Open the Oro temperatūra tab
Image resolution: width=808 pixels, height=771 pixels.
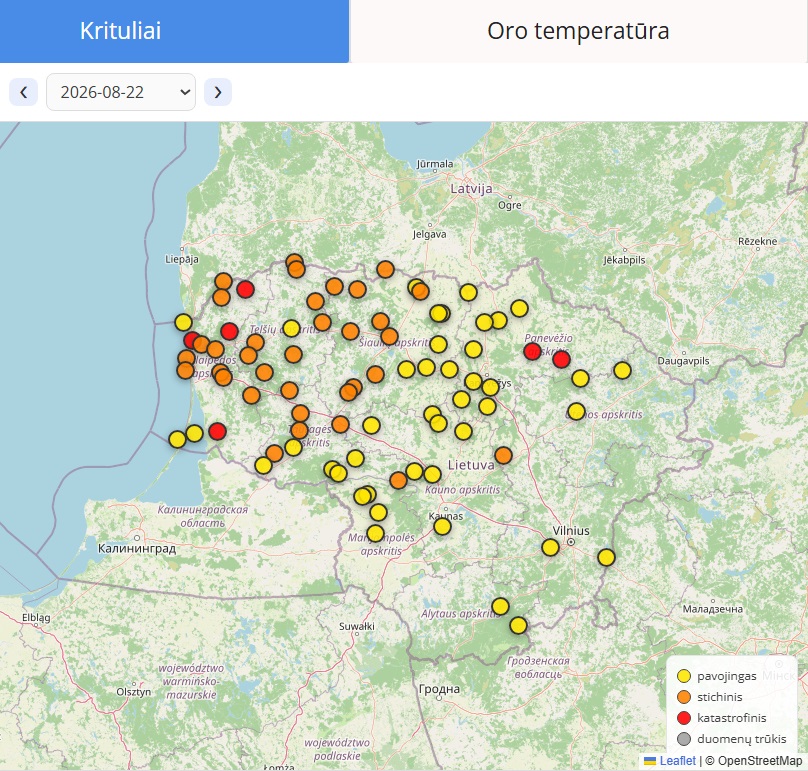coord(579,31)
